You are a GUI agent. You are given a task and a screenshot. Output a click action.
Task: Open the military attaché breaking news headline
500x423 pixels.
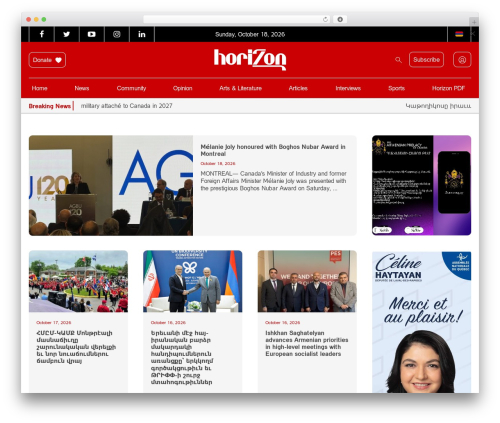click(127, 106)
